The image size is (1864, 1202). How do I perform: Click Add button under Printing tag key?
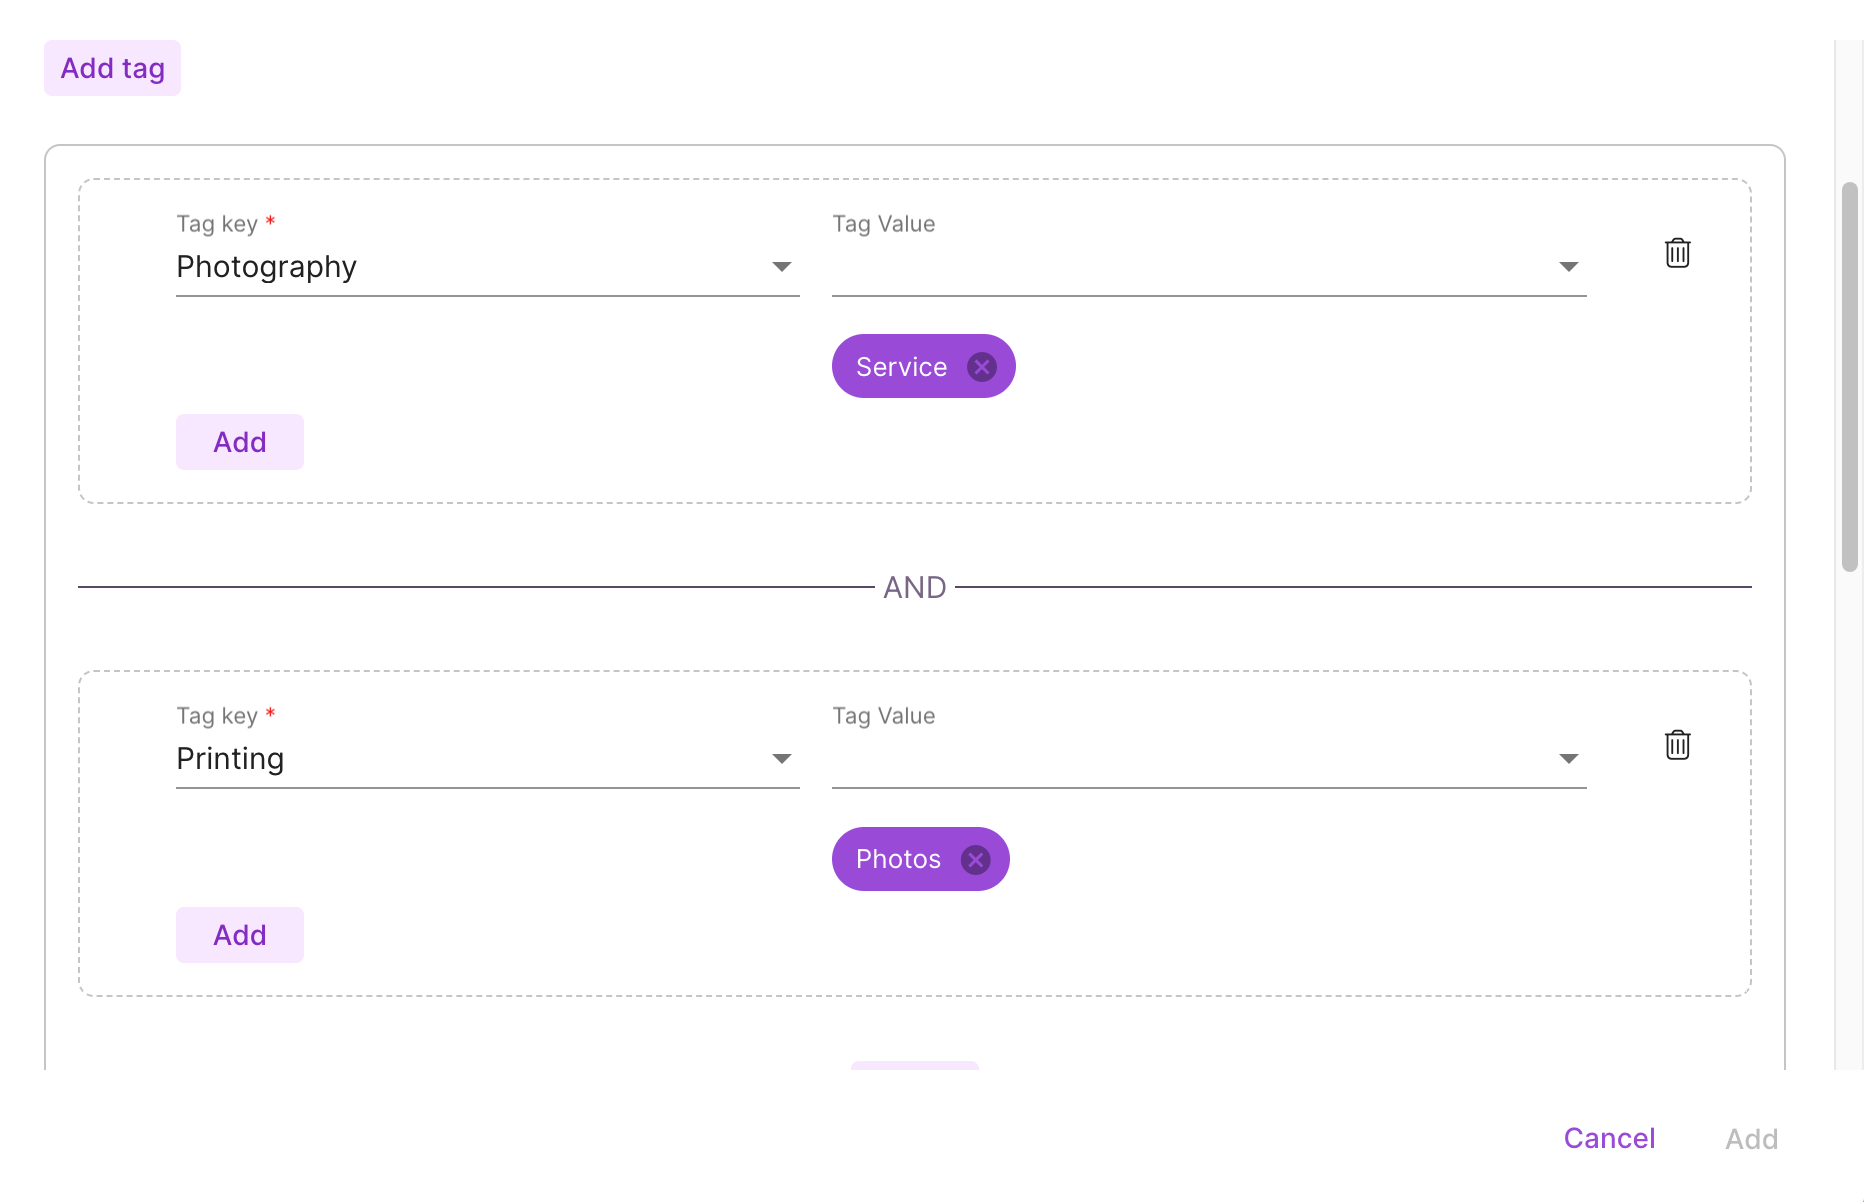(240, 935)
